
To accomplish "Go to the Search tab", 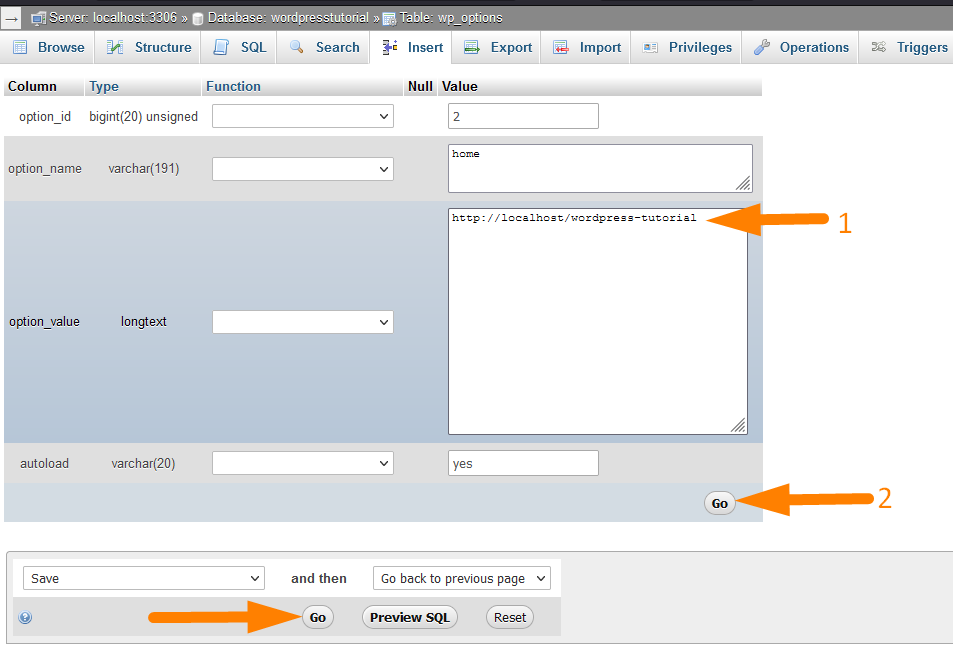I will pyautogui.click(x=323, y=47).
